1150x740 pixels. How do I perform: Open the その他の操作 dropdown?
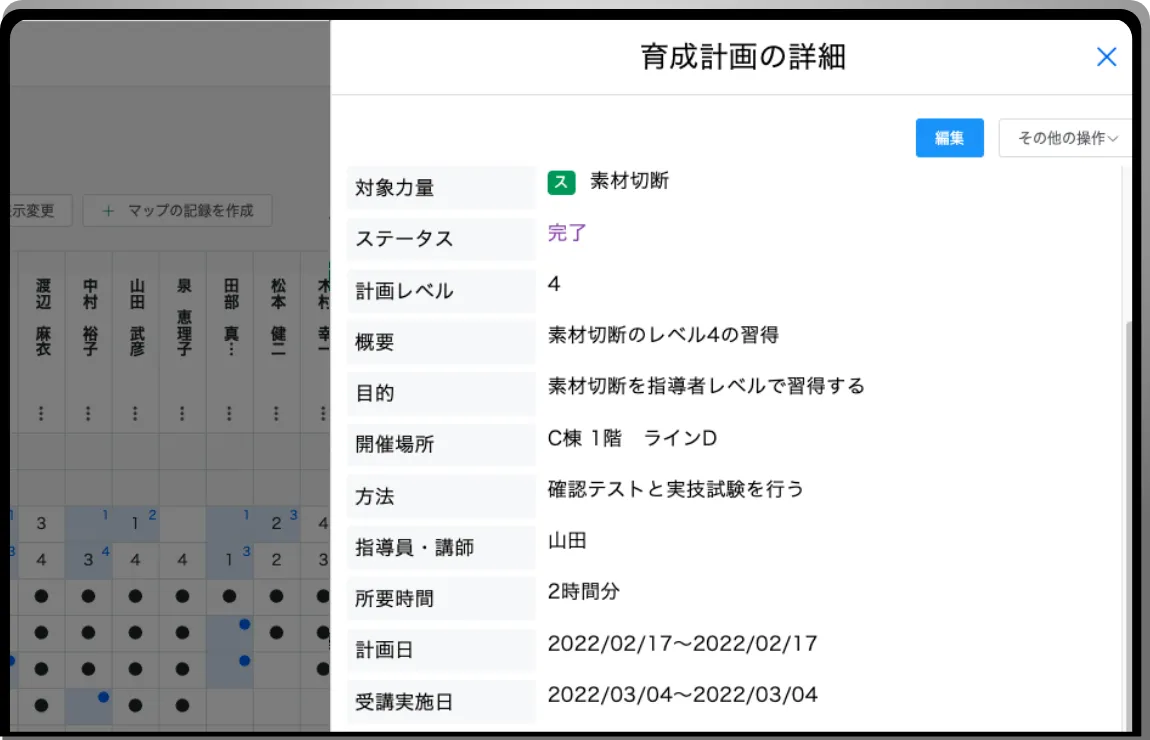coord(1066,138)
